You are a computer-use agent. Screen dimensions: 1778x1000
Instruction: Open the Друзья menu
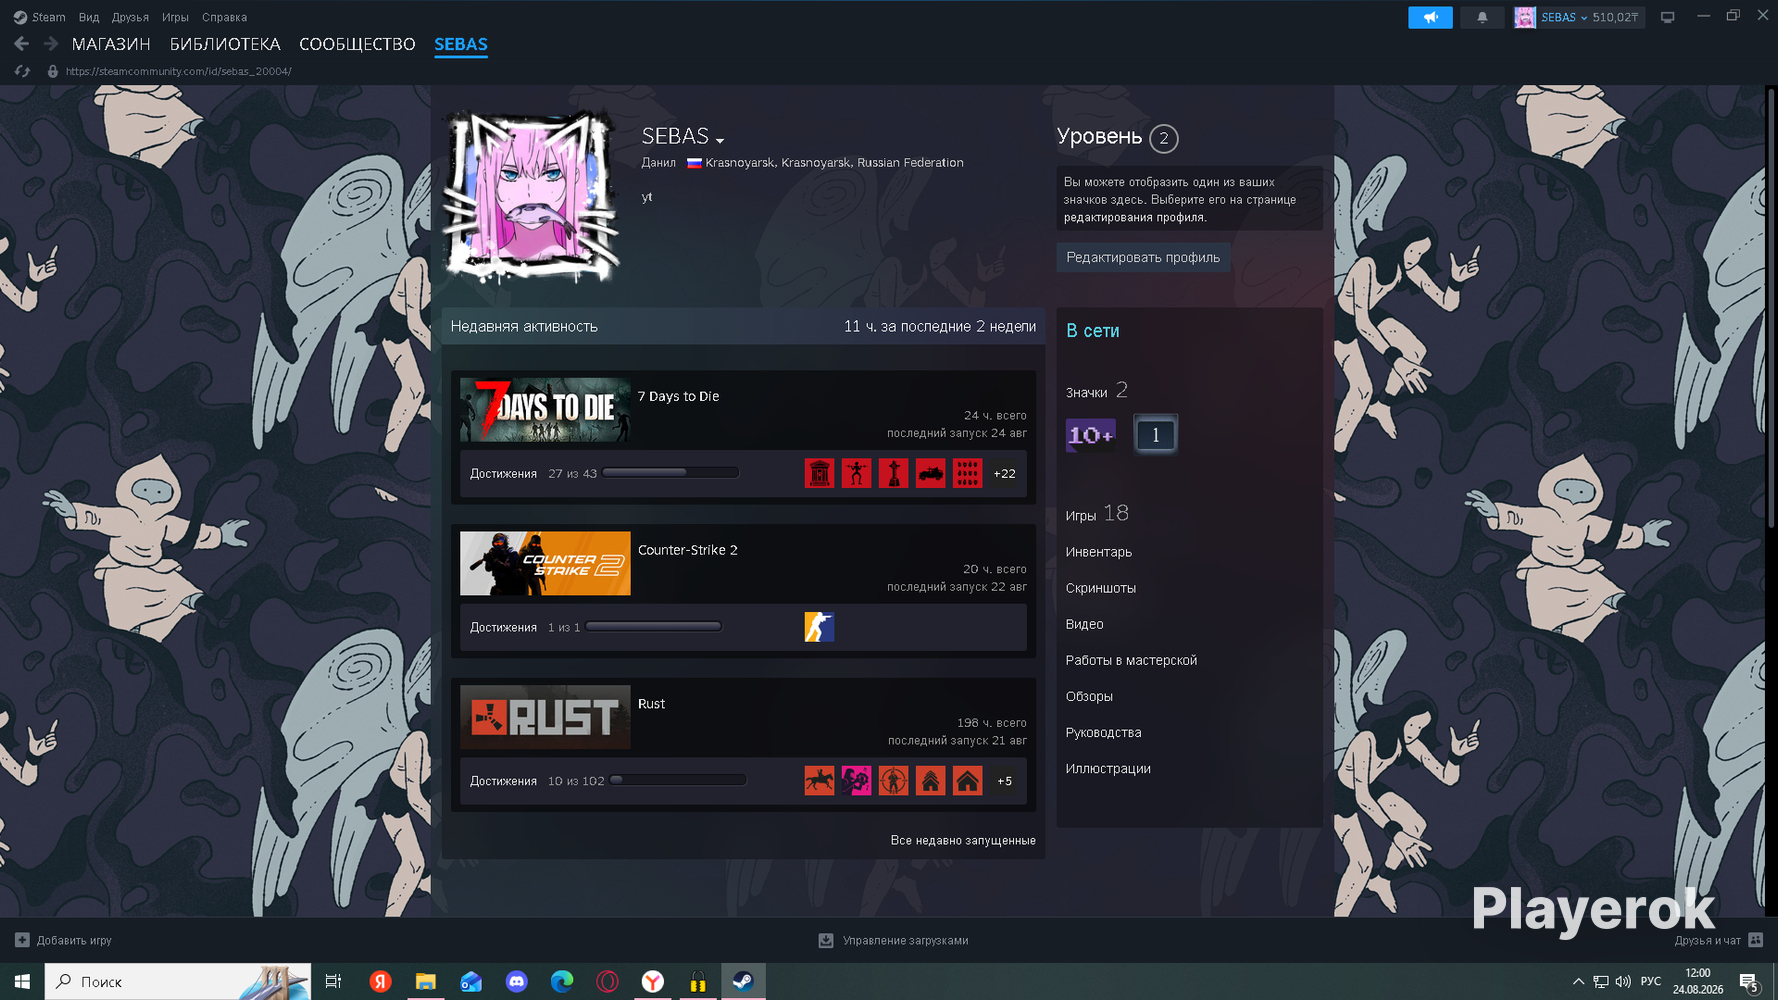tap(130, 17)
